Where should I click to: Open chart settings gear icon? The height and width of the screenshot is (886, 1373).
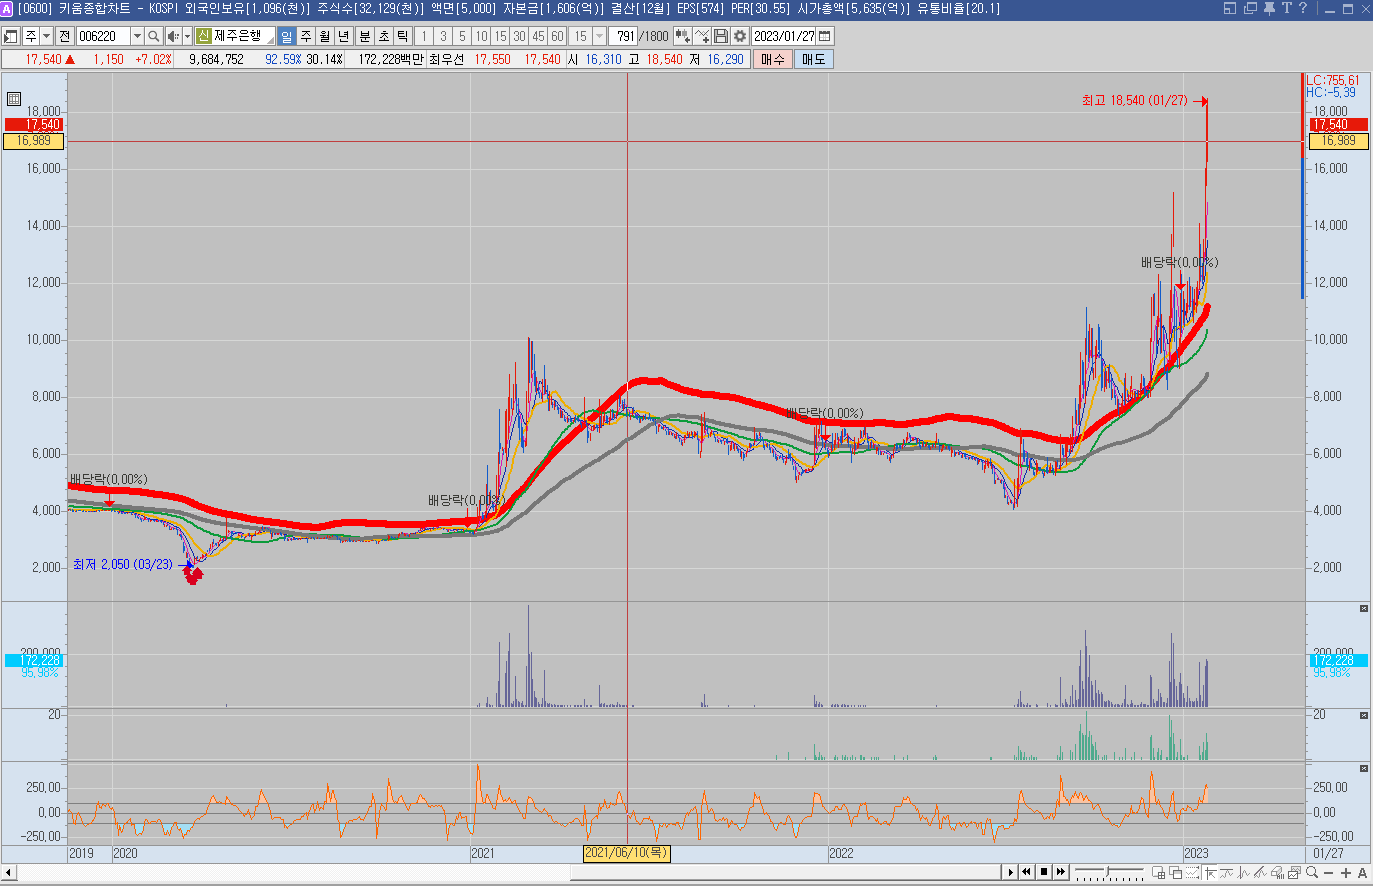[740, 36]
